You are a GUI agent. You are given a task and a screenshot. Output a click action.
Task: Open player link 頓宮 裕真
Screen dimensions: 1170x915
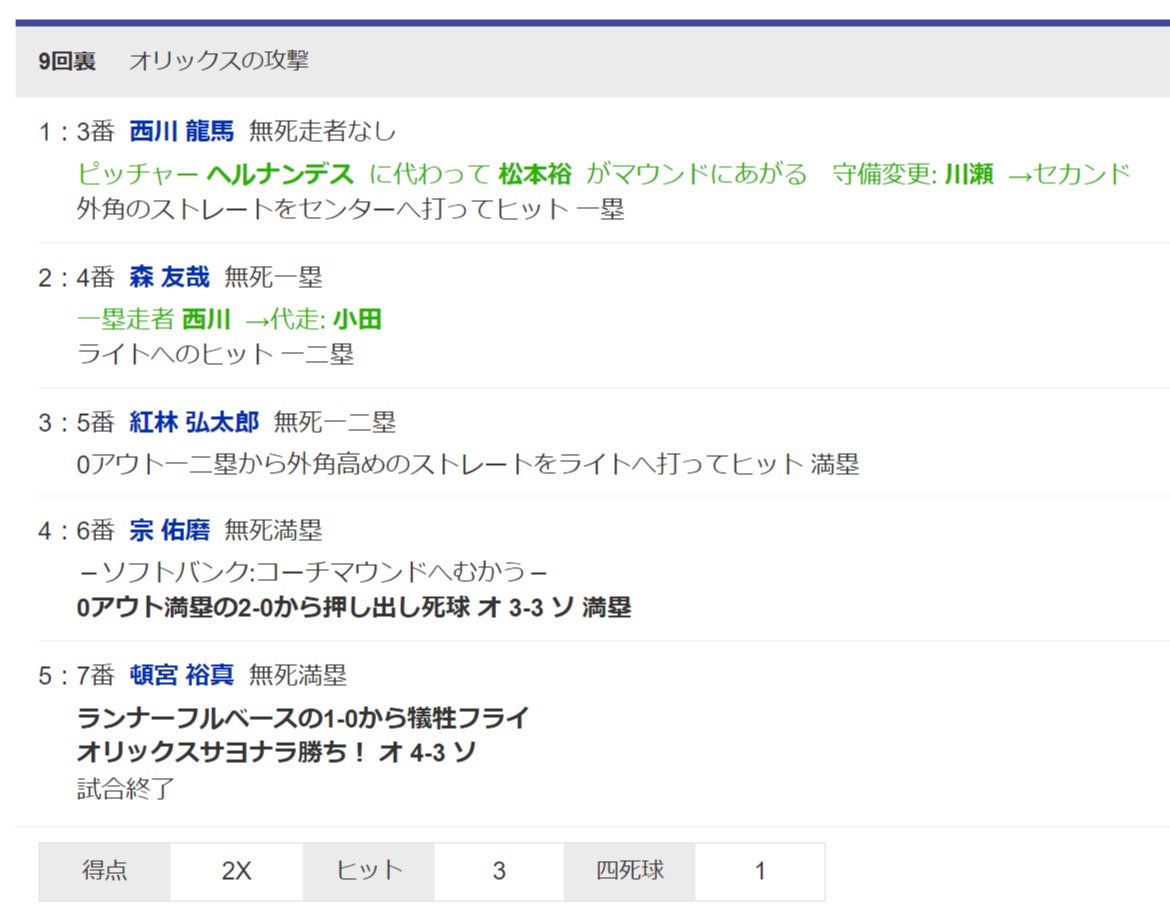click(x=181, y=675)
